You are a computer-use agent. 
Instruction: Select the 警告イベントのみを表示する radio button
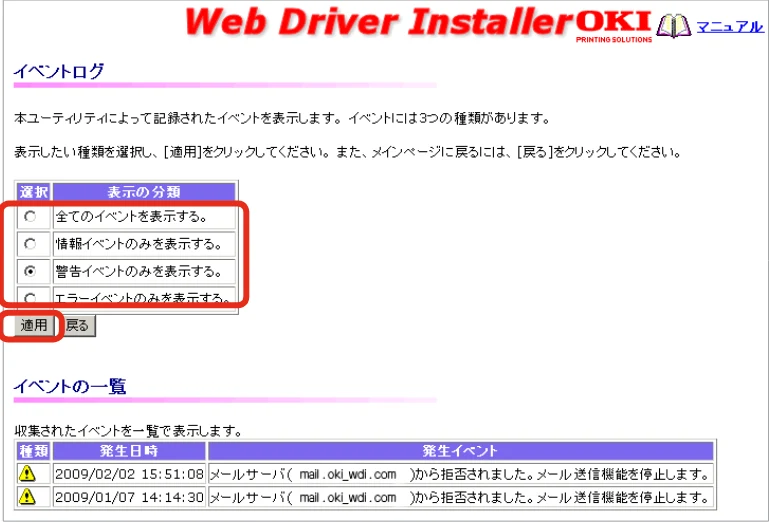(x=30, y=271)
